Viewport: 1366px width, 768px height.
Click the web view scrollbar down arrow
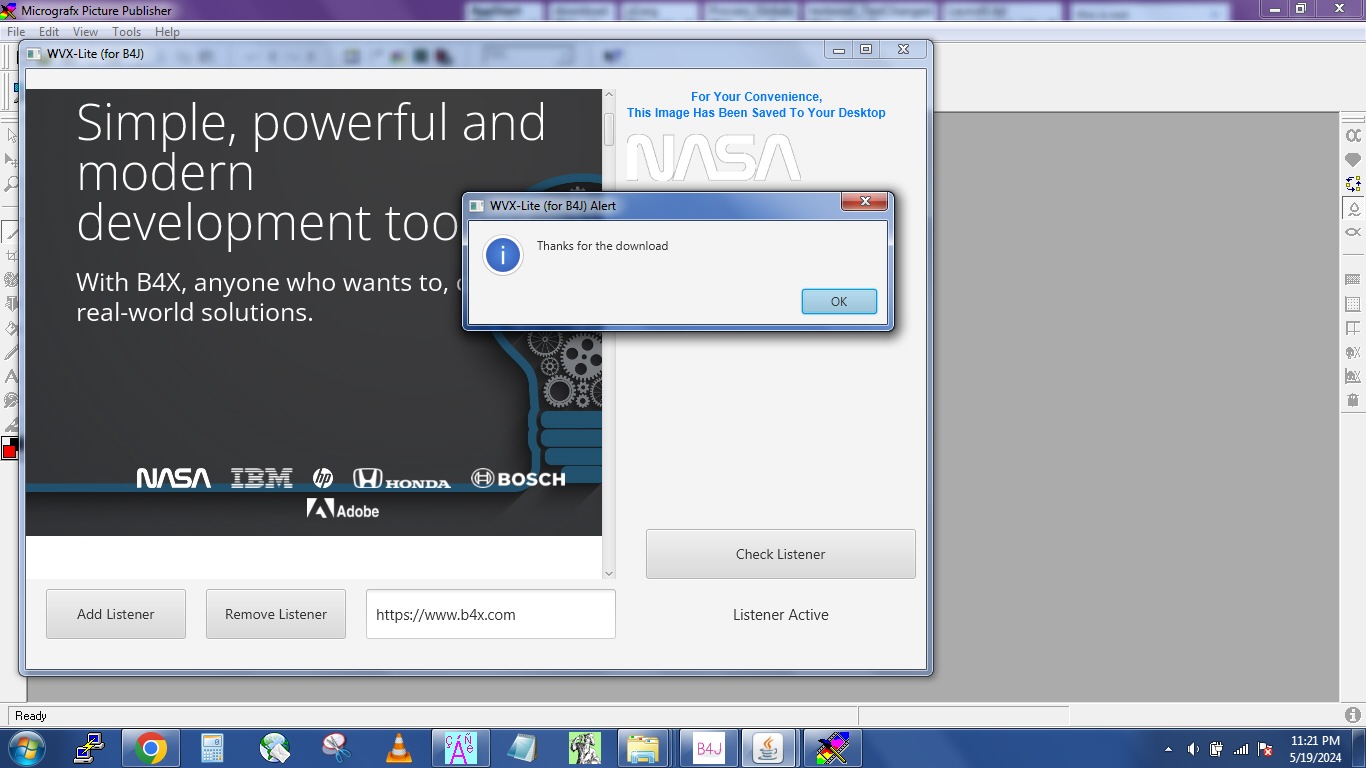609,573
